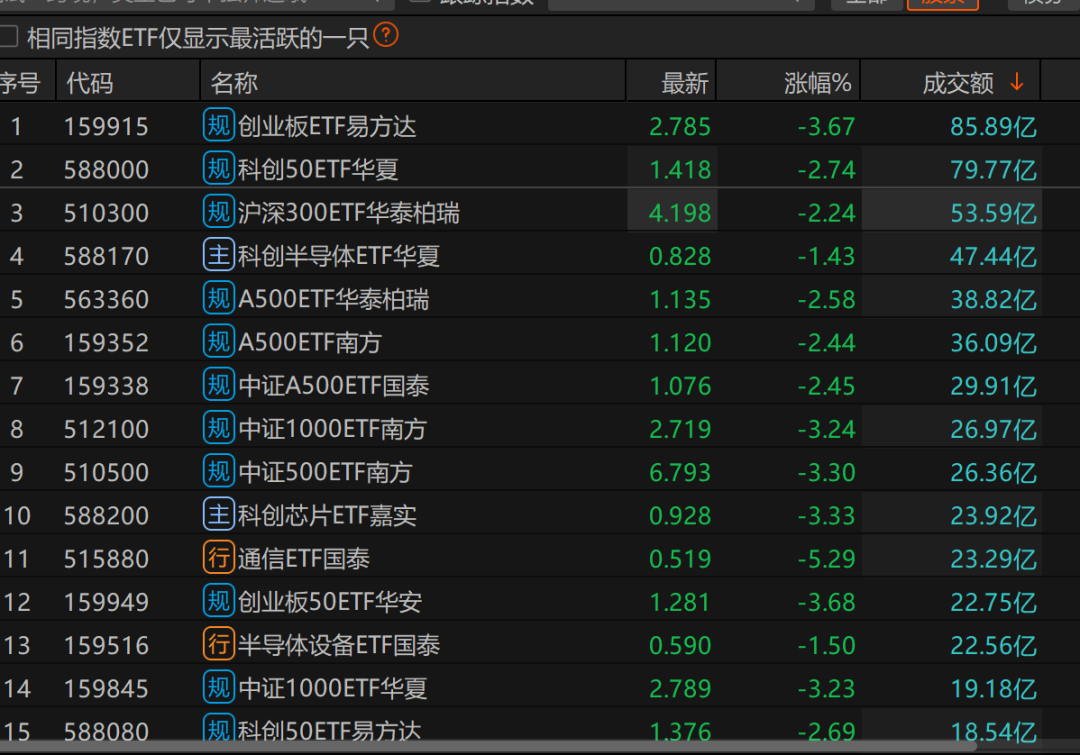The height and width of the screenshot is (755, 1080).
Task: Click code 159949
Action: pyautogui.click(x=106, y=602)
